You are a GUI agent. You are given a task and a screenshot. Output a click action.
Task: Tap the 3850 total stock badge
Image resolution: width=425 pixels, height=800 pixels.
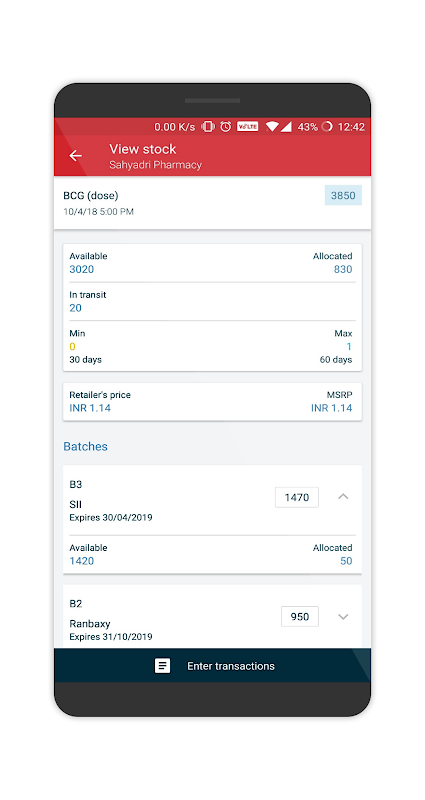coord(343,195)
